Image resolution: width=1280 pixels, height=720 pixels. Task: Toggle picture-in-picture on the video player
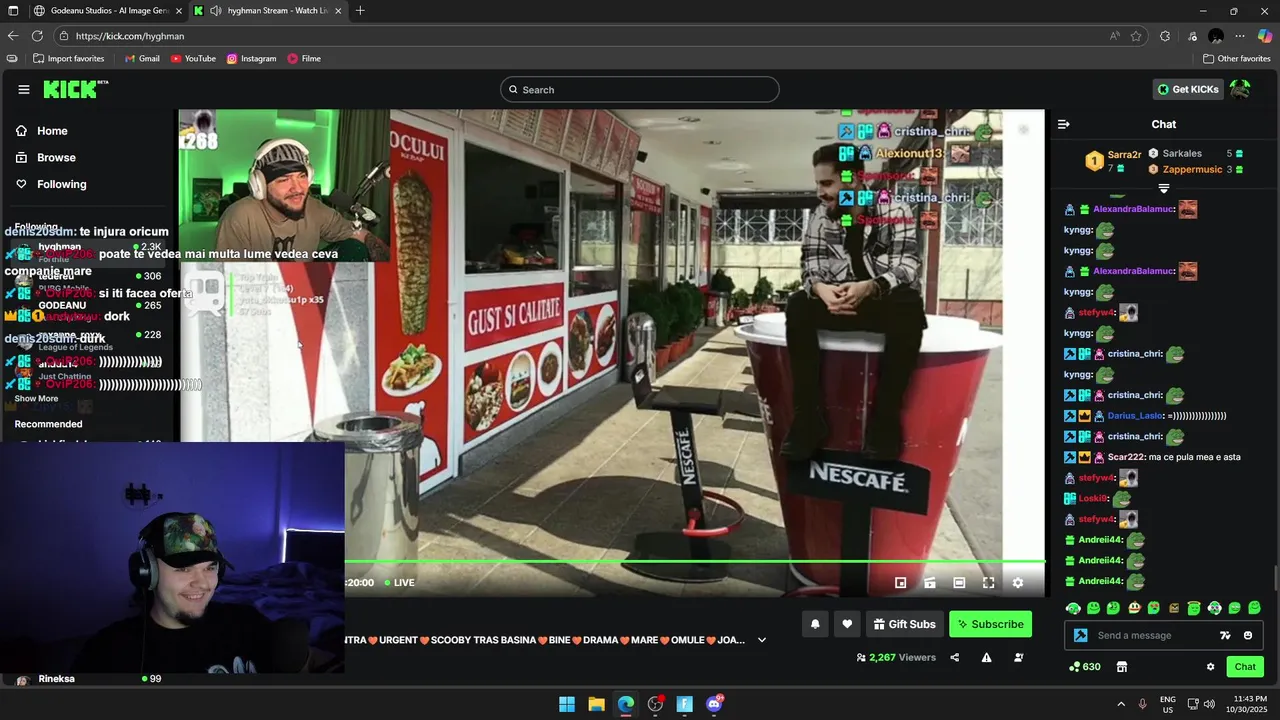tap(900, 583)
